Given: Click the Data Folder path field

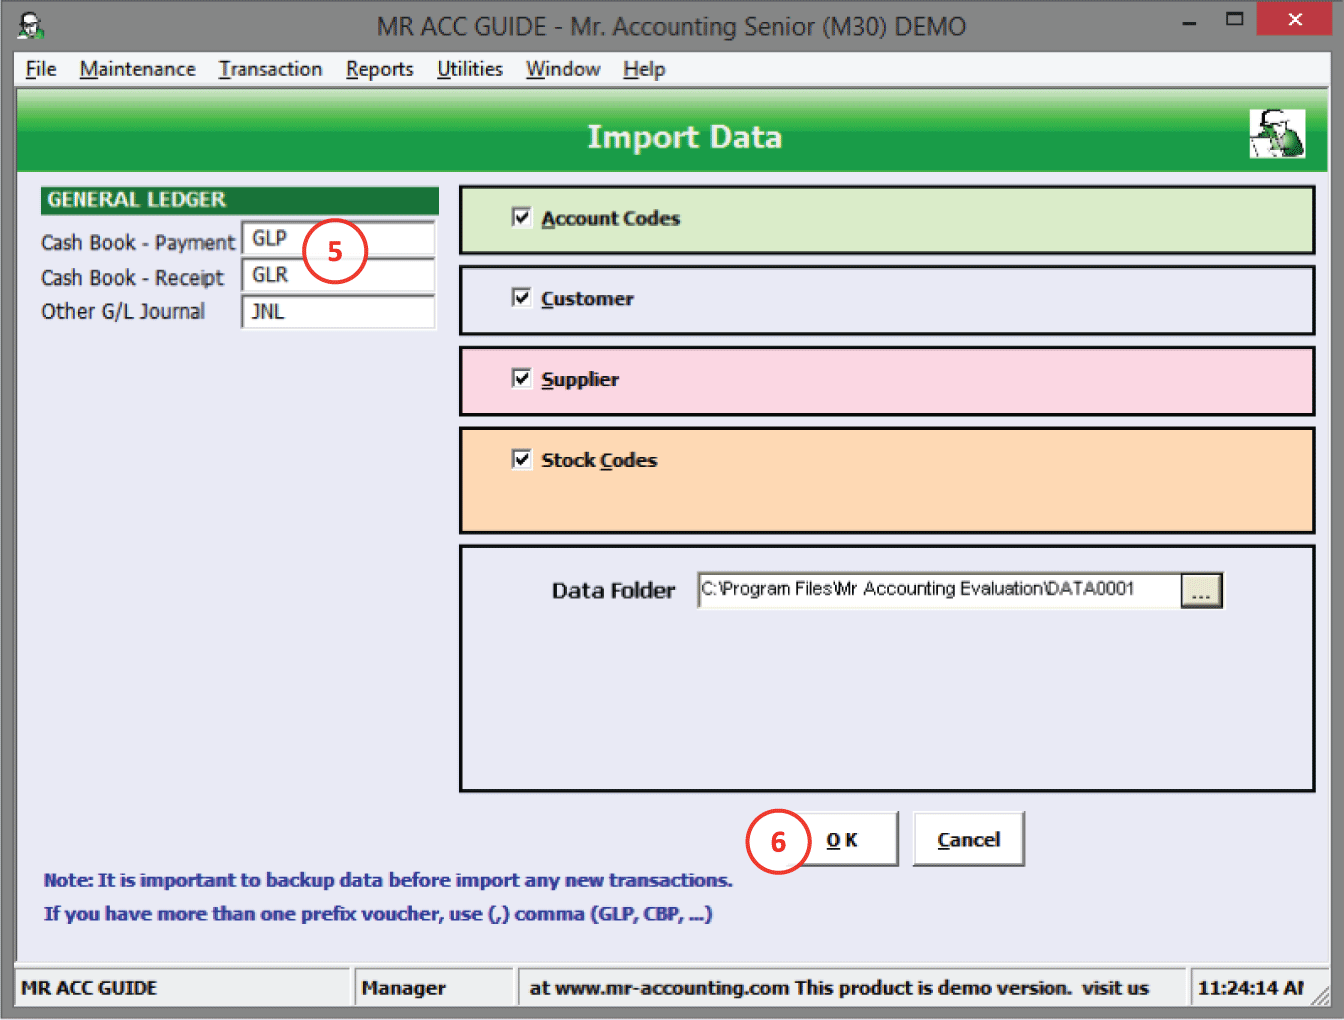Looking at the screenshot, I should (x=939, y=590).
